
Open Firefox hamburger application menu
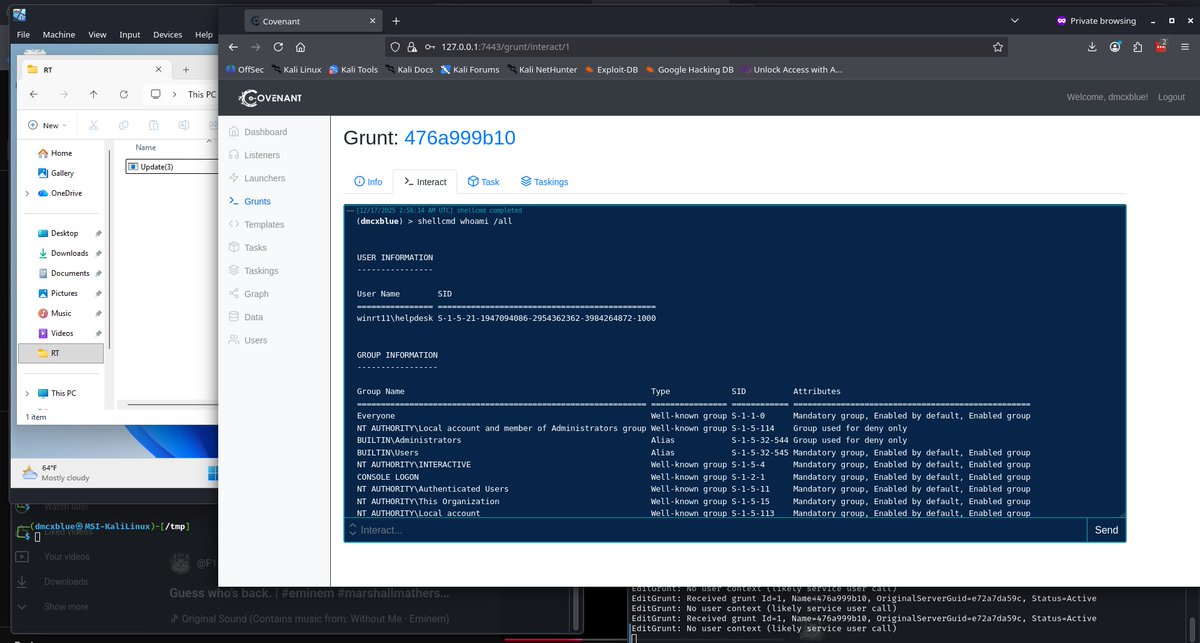pyautogui.click(x=1184, y=47)
